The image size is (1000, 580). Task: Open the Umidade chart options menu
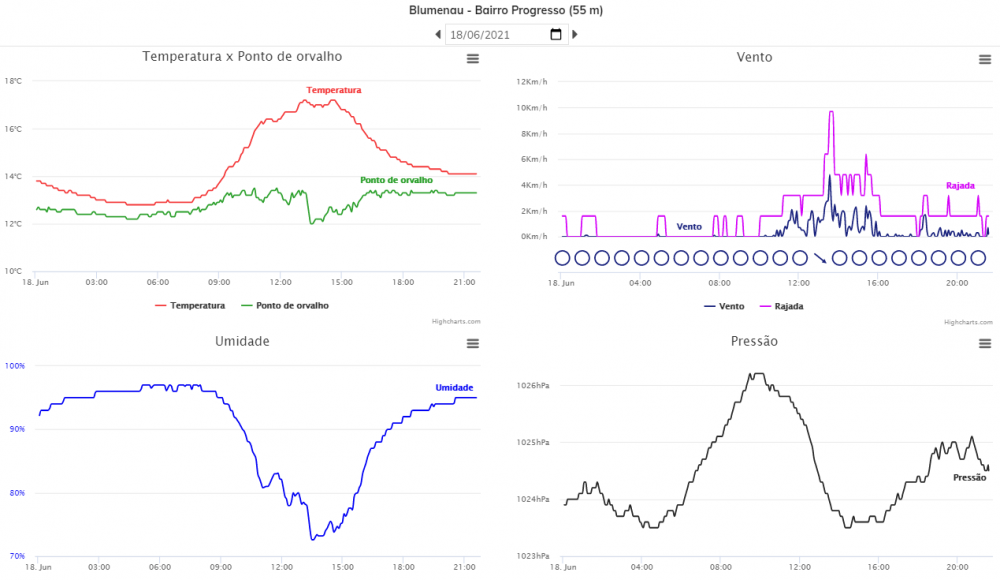pos(473,343)
